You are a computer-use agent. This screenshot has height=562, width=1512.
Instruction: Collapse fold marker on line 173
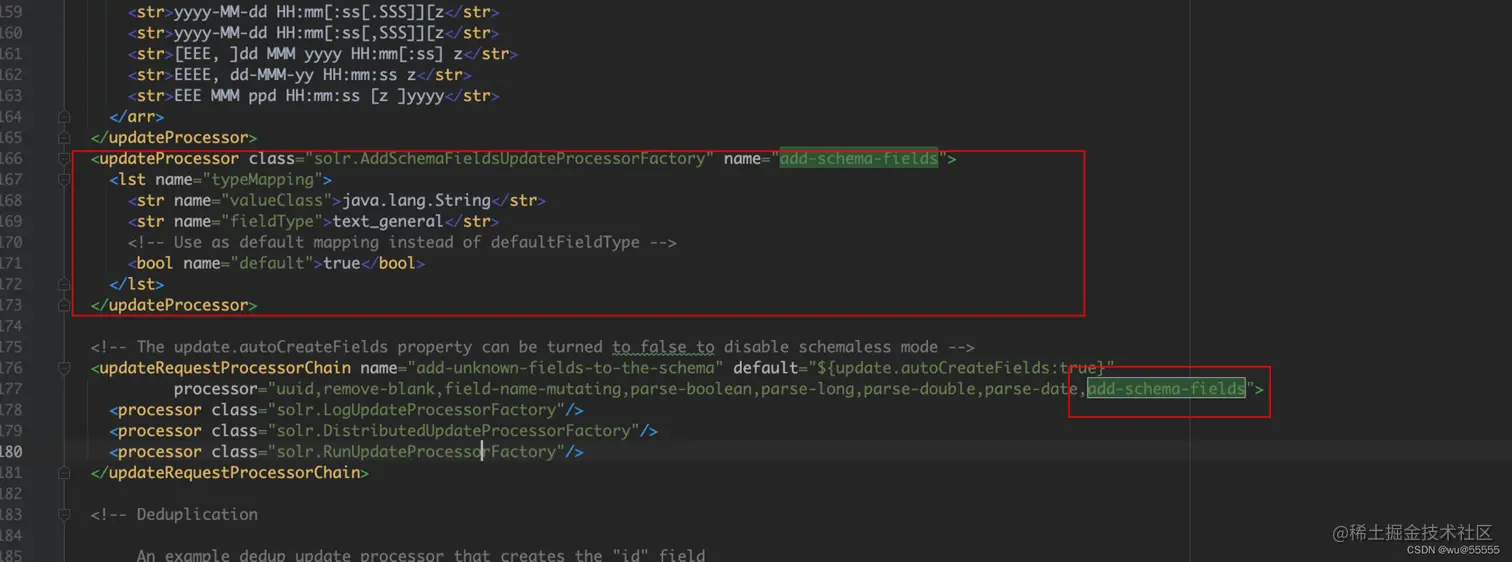(64, 305)
